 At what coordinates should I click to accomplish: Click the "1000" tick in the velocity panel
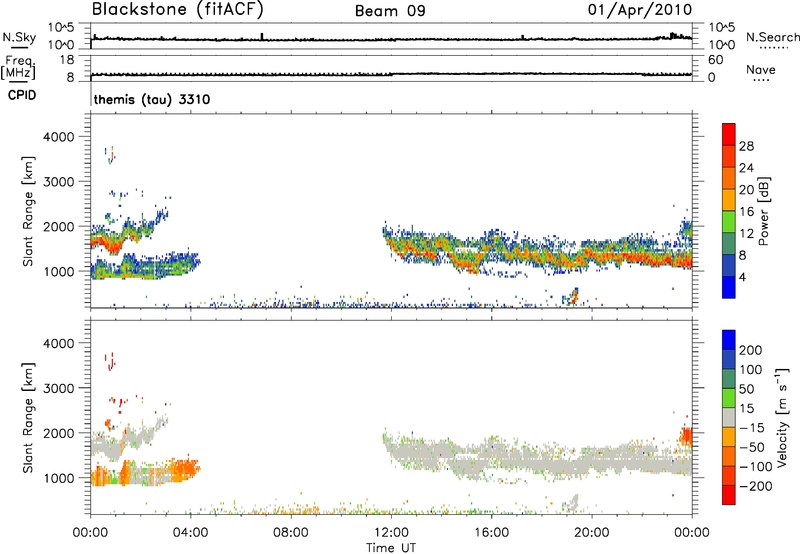(x=58, y=478)
